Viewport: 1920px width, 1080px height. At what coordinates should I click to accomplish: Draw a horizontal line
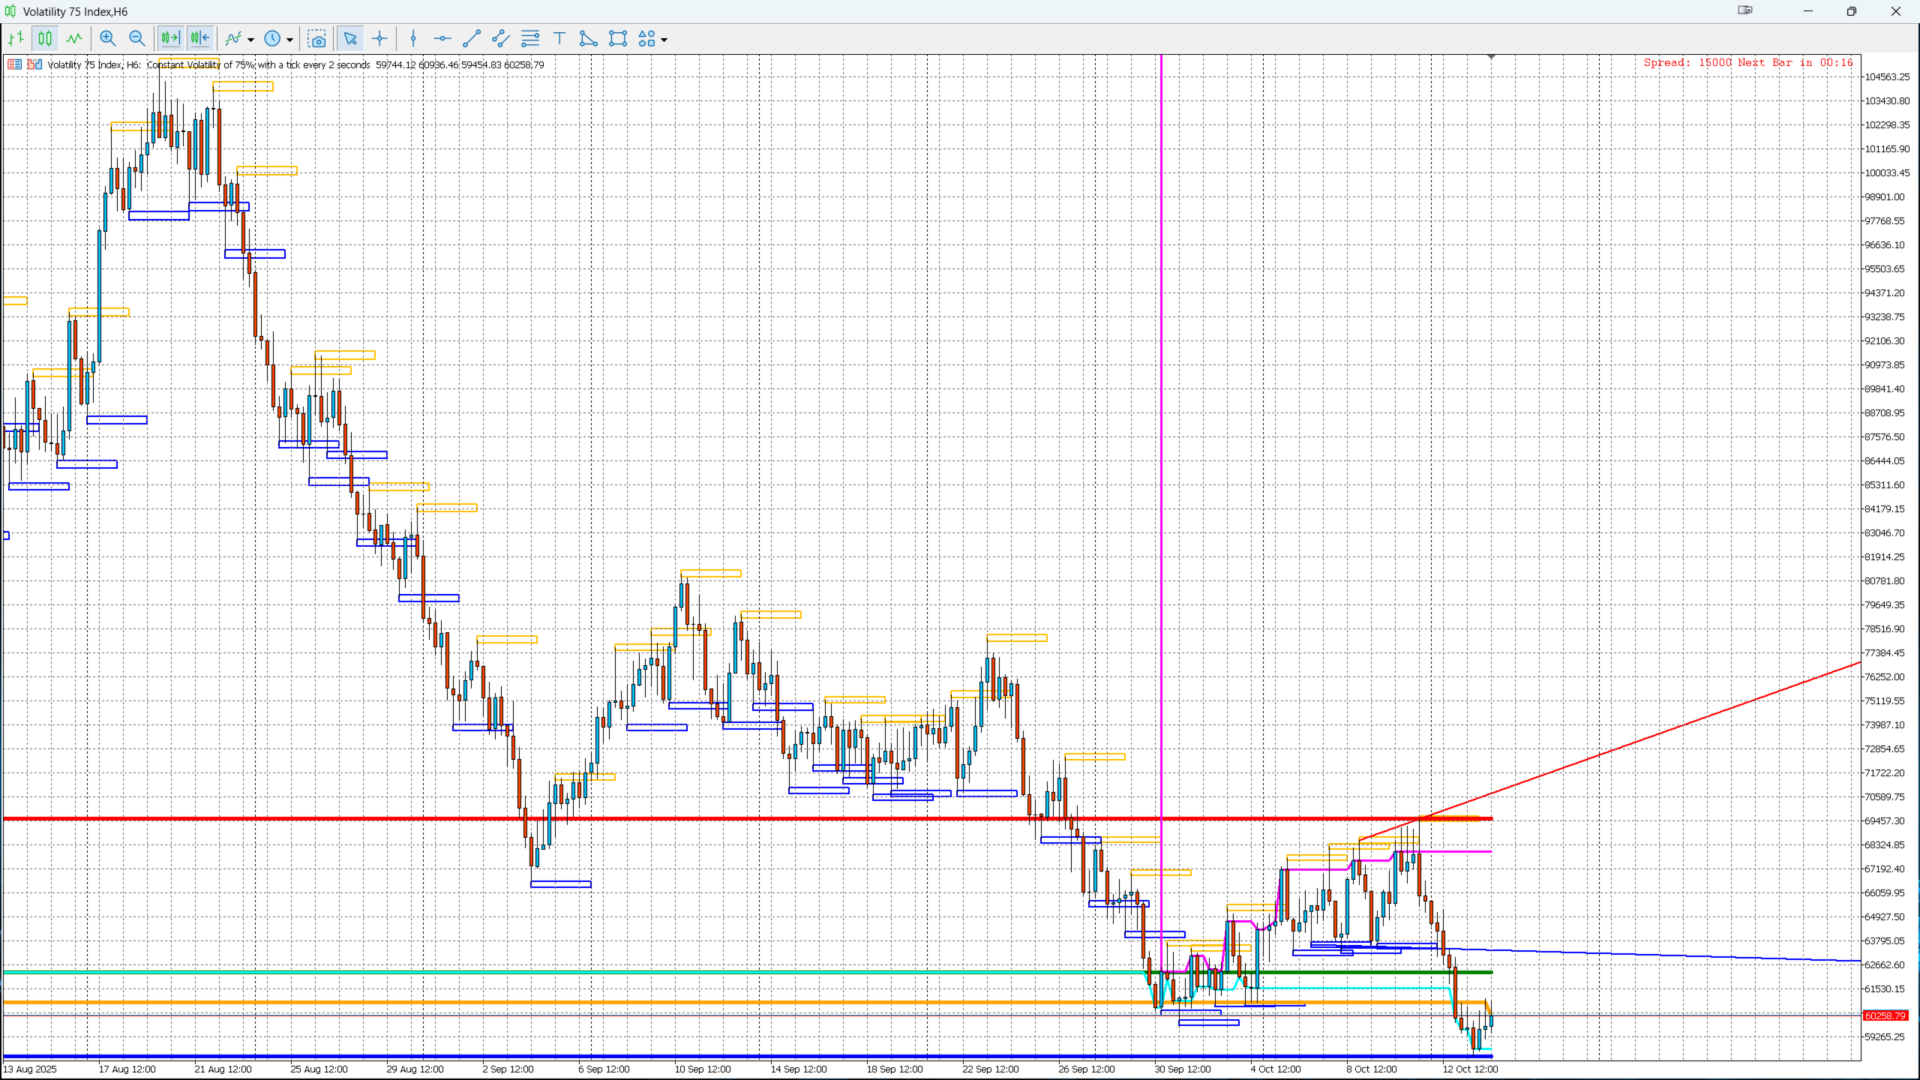coord(442,38)
